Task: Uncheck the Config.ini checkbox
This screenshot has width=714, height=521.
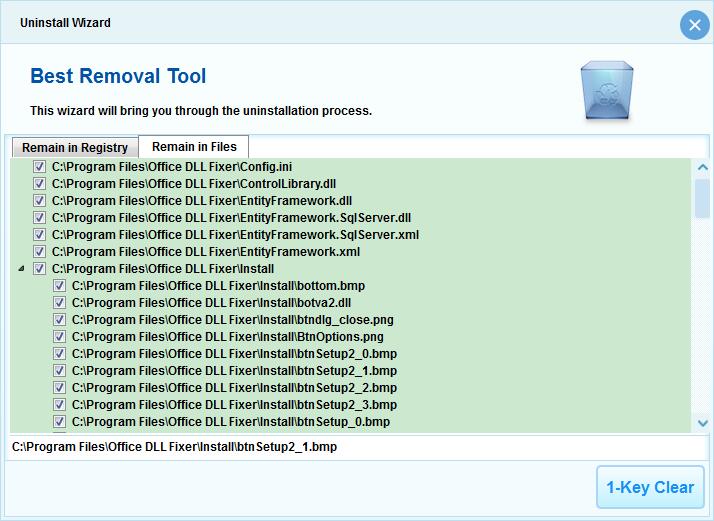Action: 39,167
